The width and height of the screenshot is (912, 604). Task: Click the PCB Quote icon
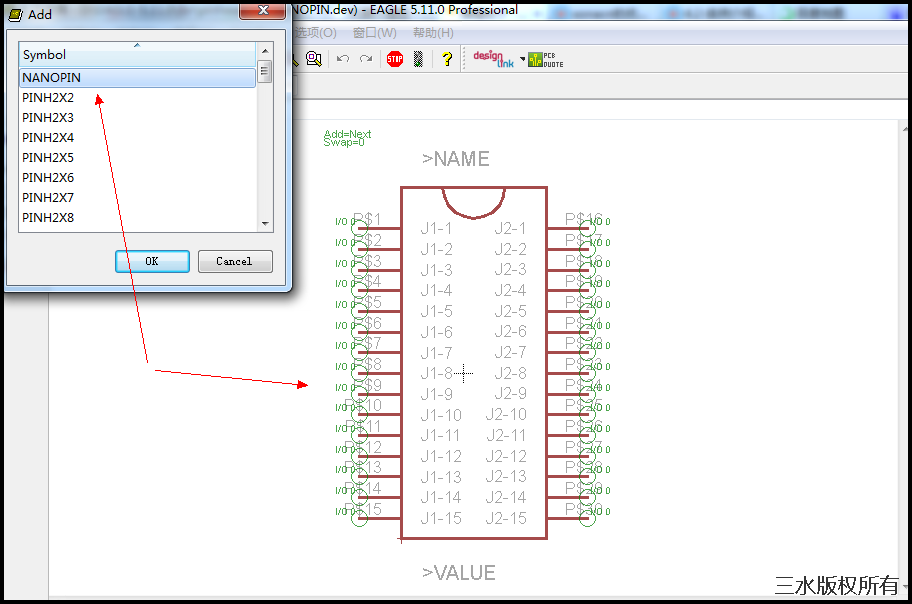546,59
